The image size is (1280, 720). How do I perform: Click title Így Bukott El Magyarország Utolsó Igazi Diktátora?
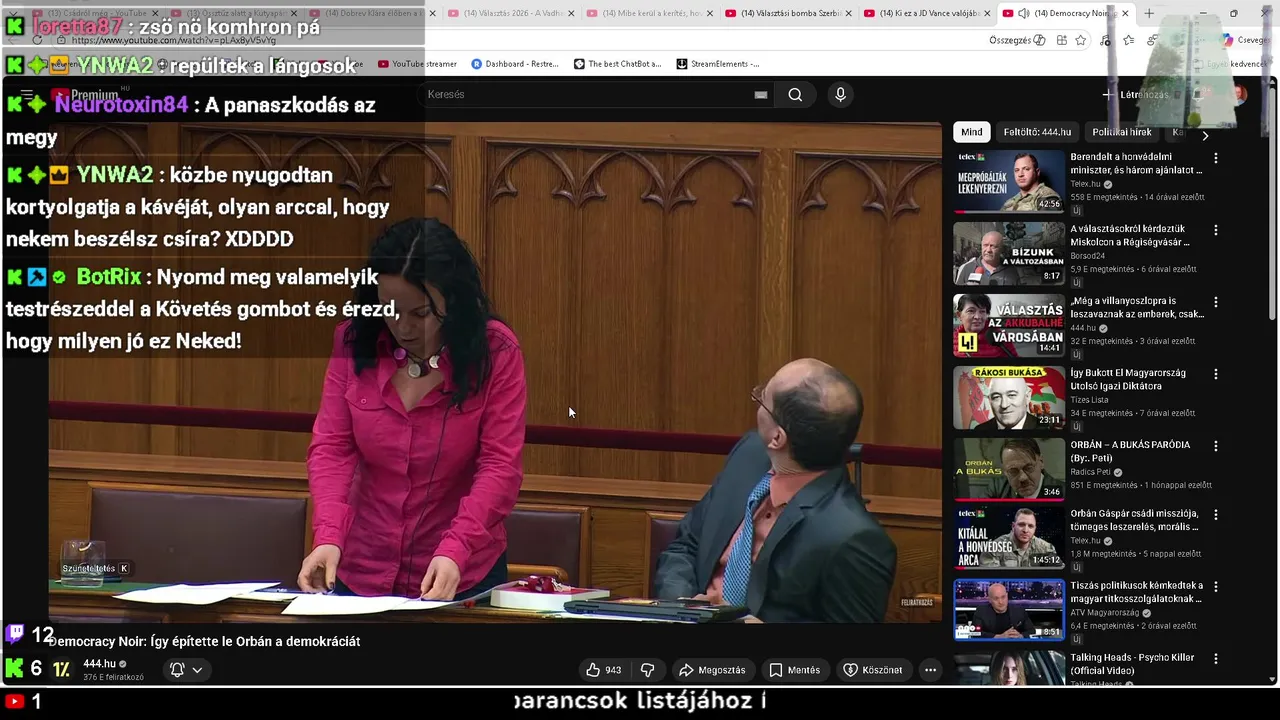tap(1128, 379)
